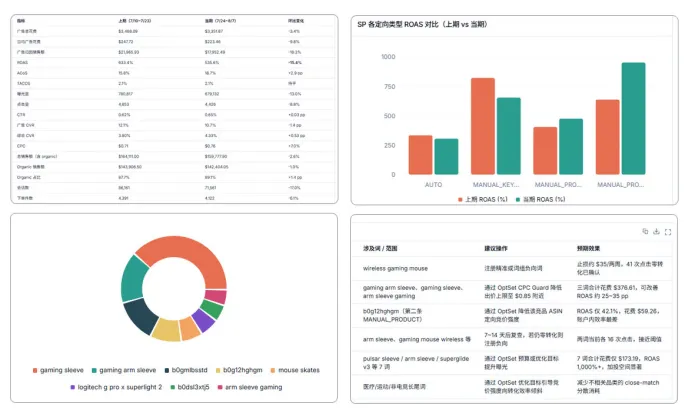This screenshot has width=693, height=415.
Task: Click the wireless gaming mouse row
Action: (x=514, y=268)
